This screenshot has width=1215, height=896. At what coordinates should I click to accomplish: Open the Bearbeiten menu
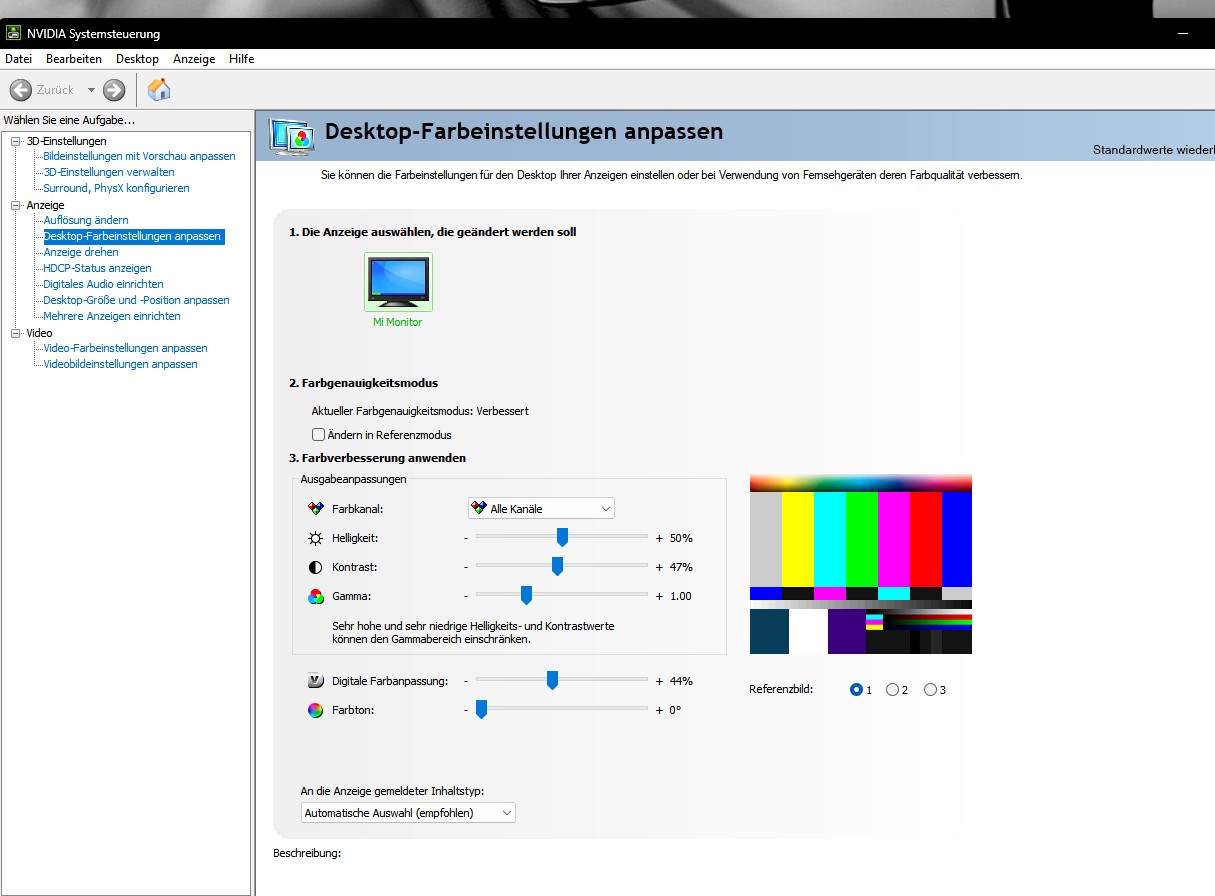point(74,59)
